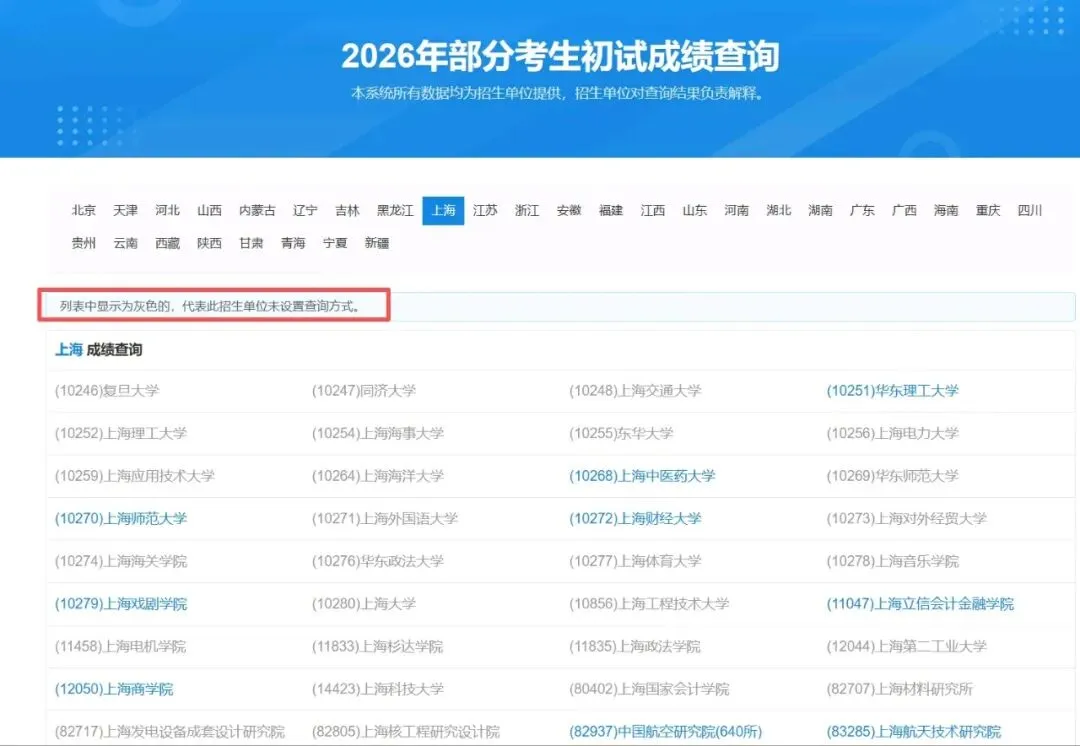Select the 海南 tab

coord(946,210)
